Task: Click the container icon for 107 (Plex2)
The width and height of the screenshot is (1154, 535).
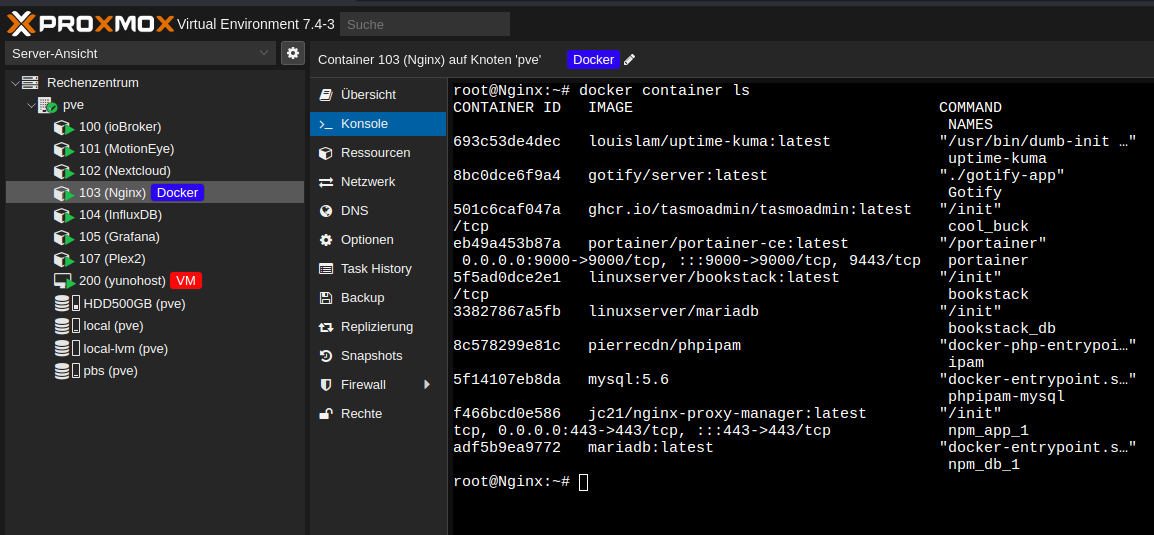Action: [65, 259]
